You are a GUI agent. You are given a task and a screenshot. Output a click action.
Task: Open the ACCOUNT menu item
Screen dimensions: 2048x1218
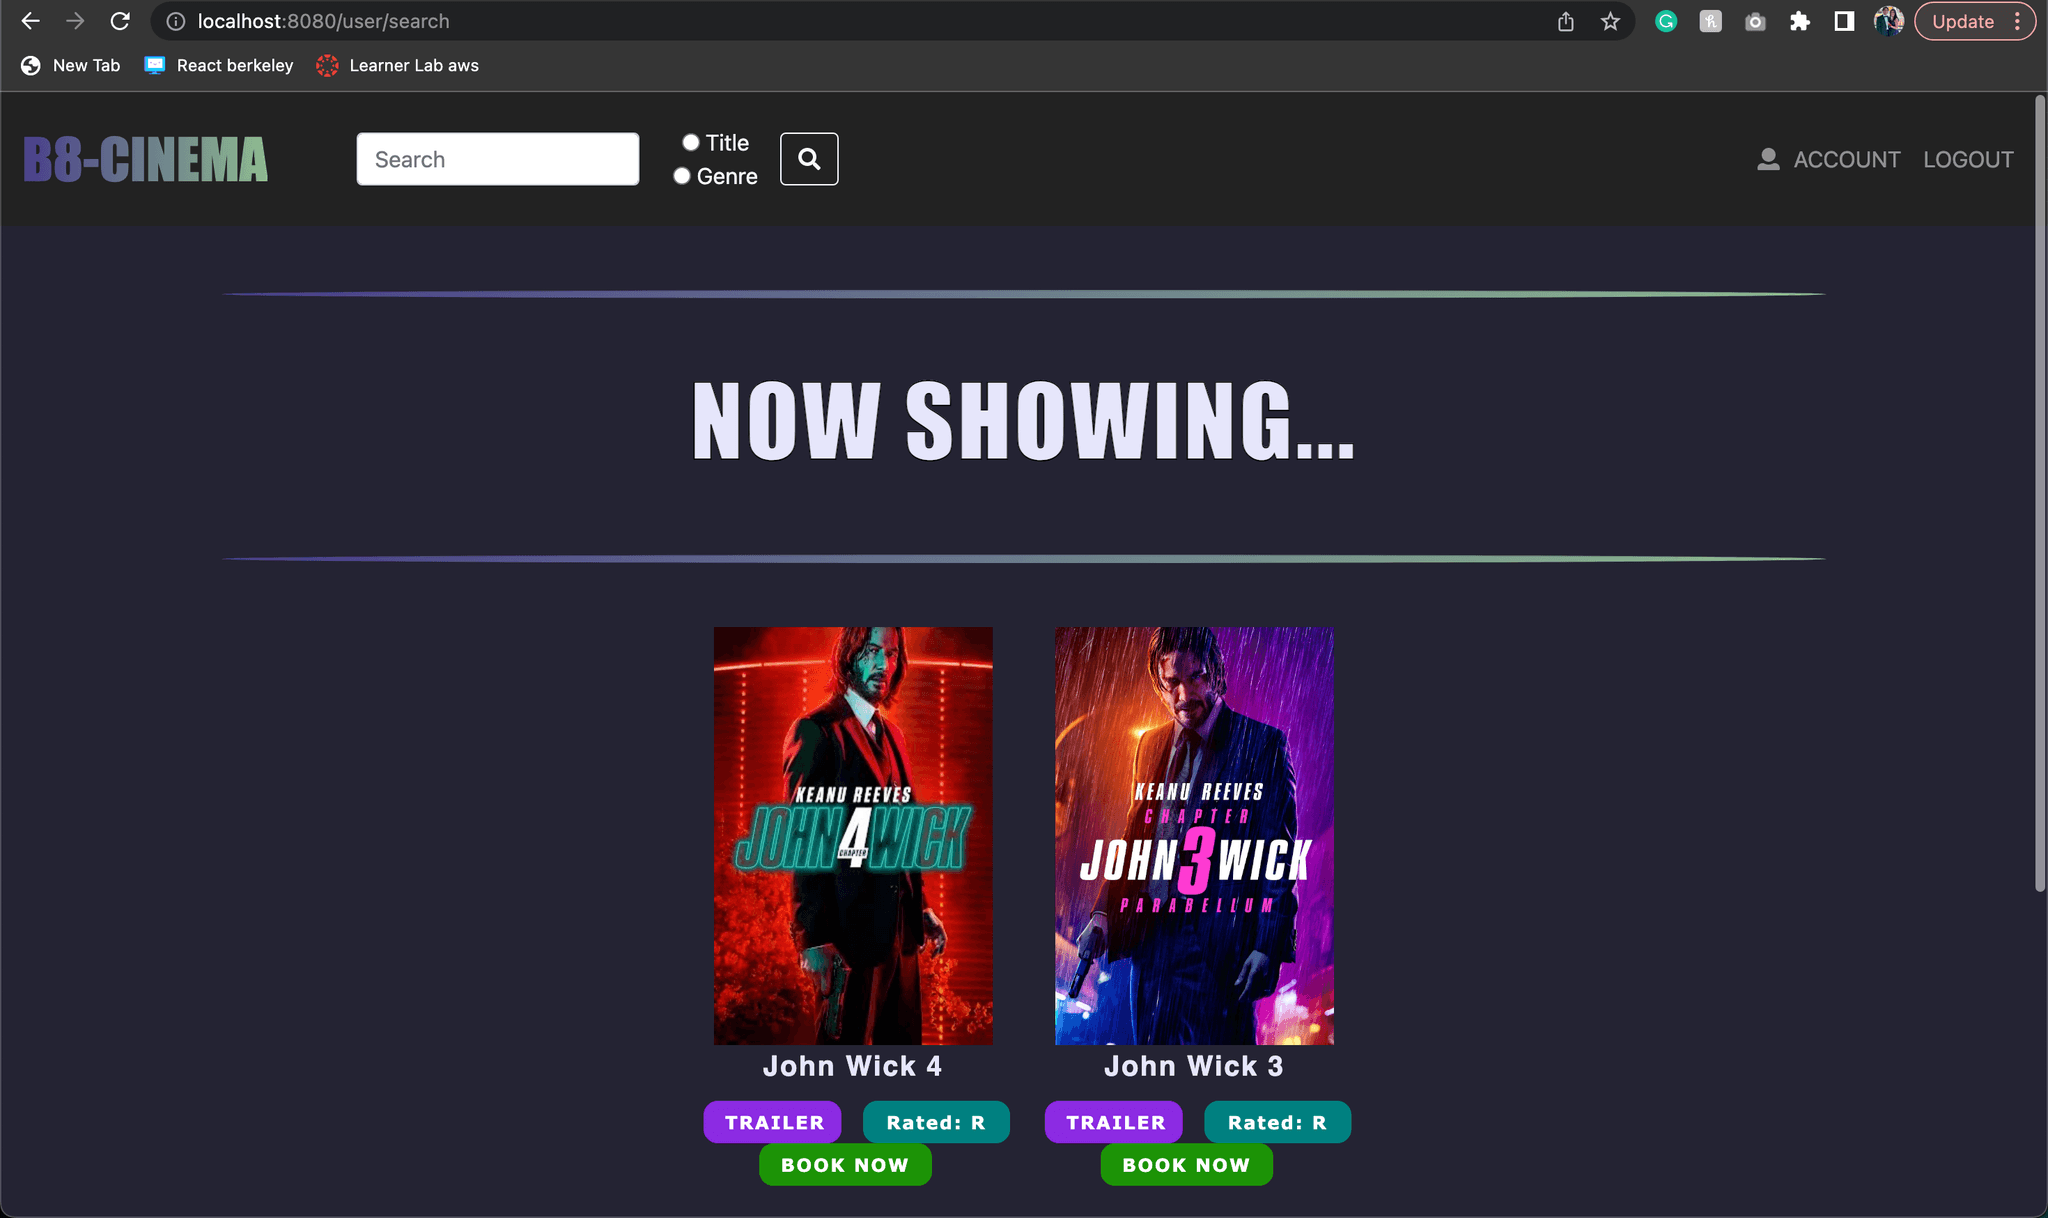click(1846, 159)
